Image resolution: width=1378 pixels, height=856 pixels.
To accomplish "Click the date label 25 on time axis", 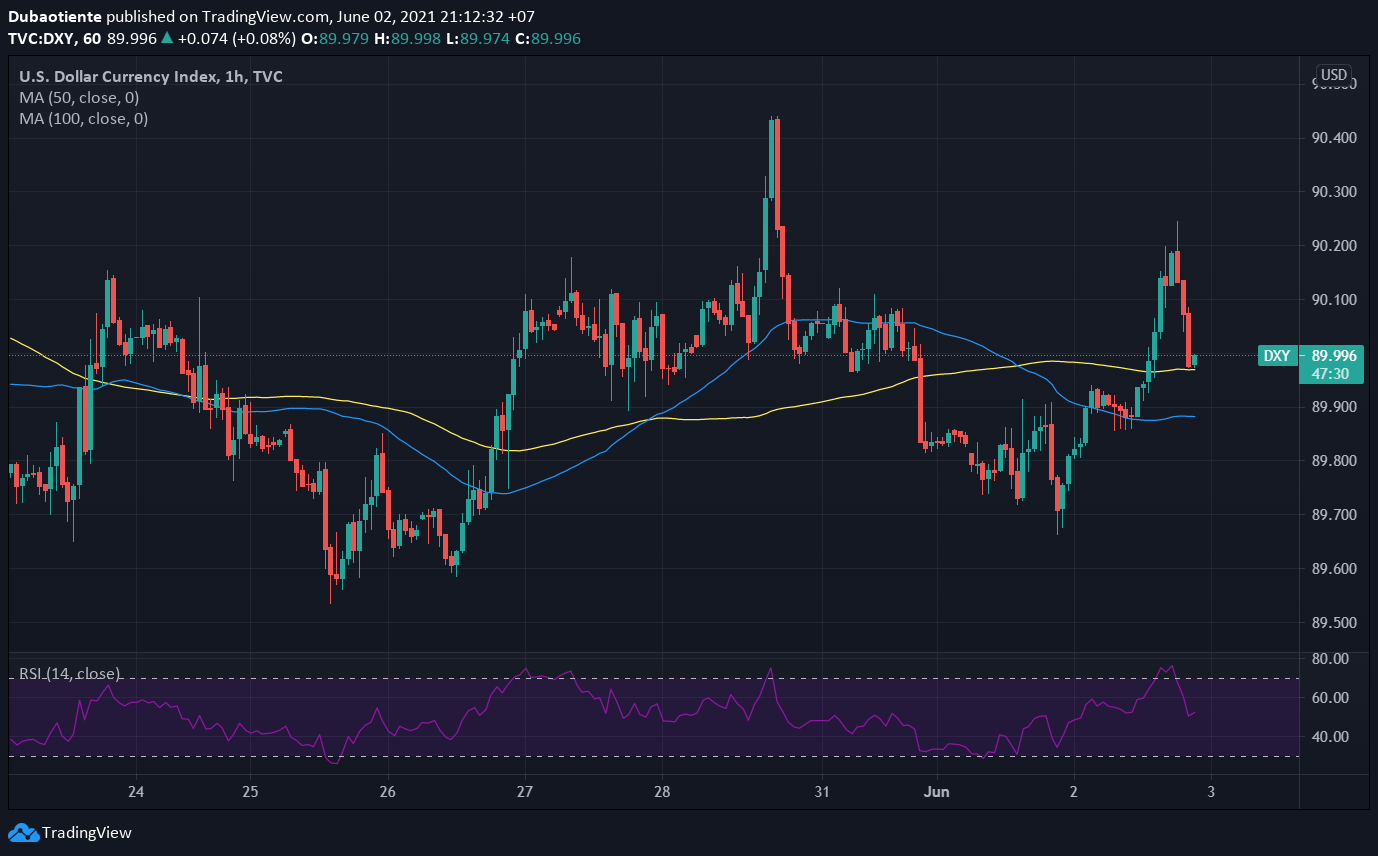I will pyautogui.click(x=250, y=792).
